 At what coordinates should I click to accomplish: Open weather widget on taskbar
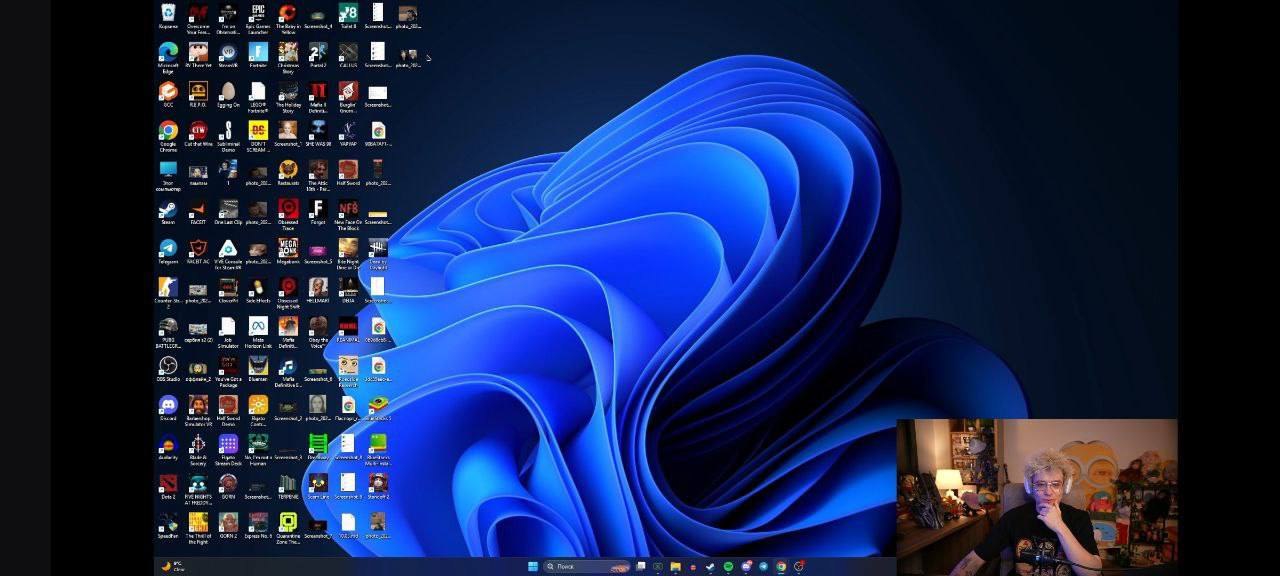(172, 566)
